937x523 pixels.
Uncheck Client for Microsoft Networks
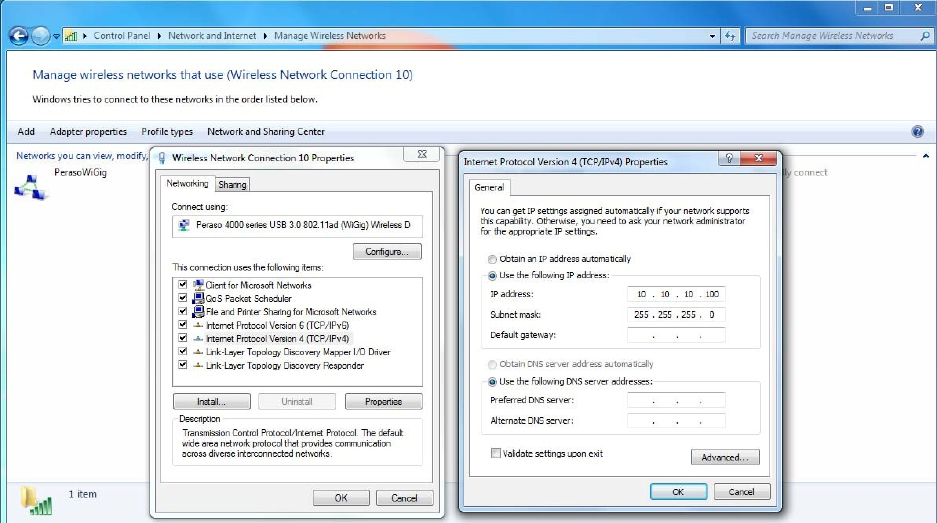183,285
